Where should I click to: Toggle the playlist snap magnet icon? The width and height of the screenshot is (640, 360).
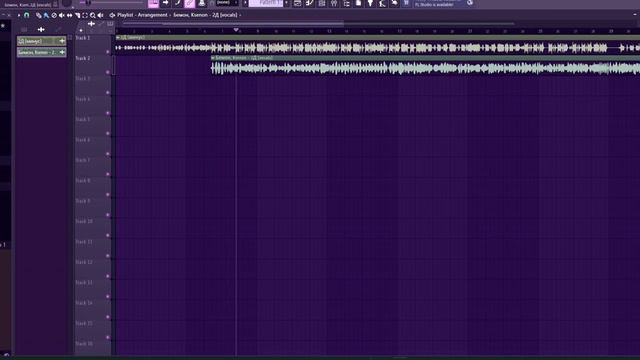(x=27, y=15)
